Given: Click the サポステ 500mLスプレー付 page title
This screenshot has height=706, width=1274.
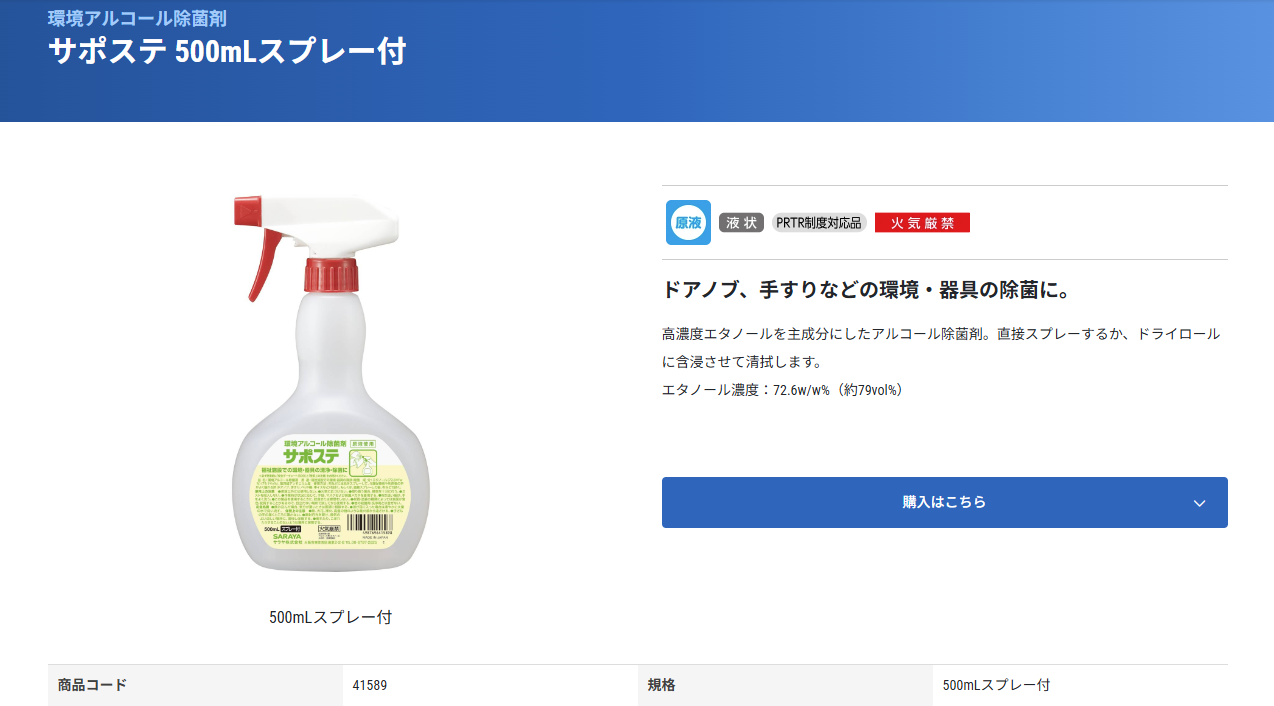Looking at the screenshot, I should pyautogui.click(x=227, y=52).
